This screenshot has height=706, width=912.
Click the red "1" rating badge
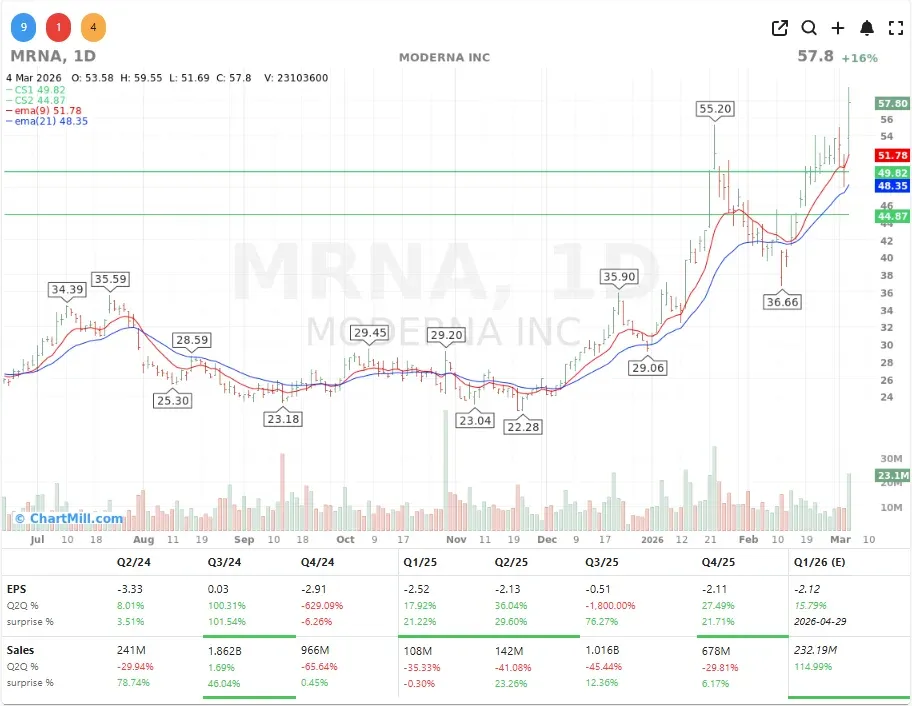(58, 27)
